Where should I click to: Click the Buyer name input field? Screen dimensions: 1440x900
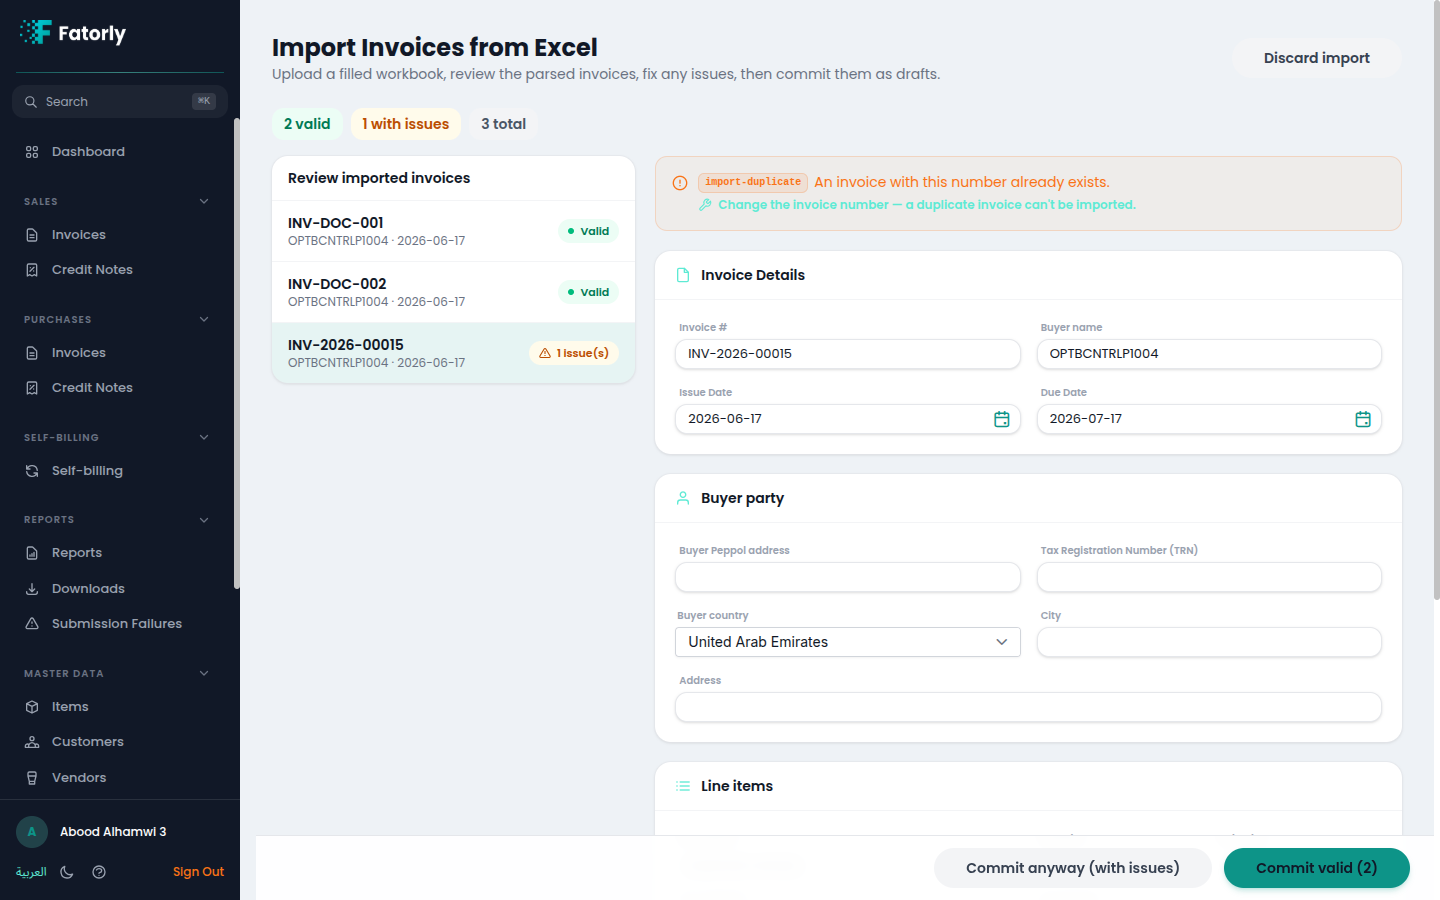click(x=1209, y=354)
